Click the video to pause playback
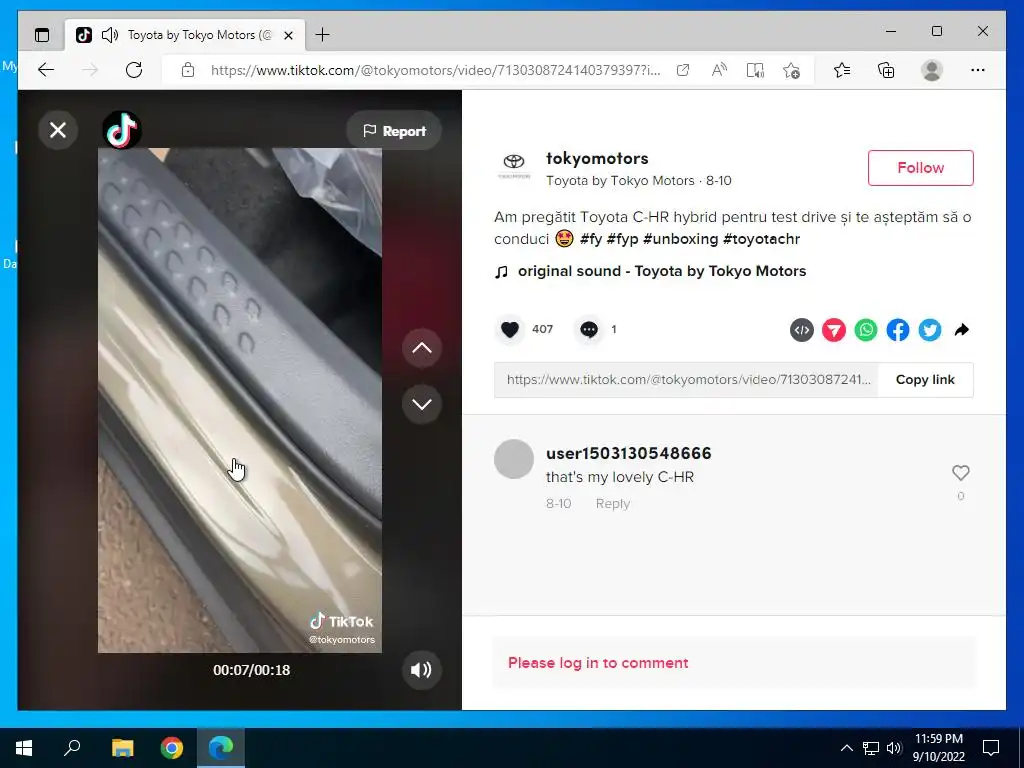 pyautogui.click(x=240, y=400)
